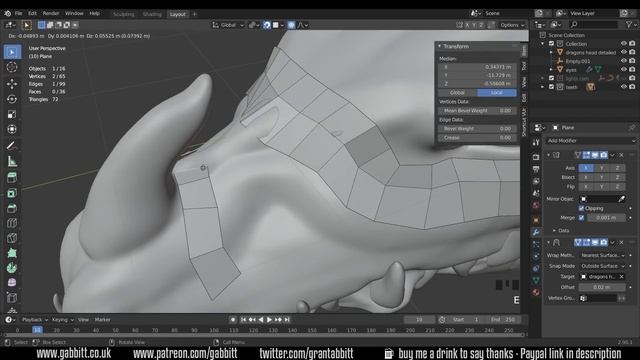Pick the Loop Cut tool
Screen dimensions: 640x360
coord(12,223)
